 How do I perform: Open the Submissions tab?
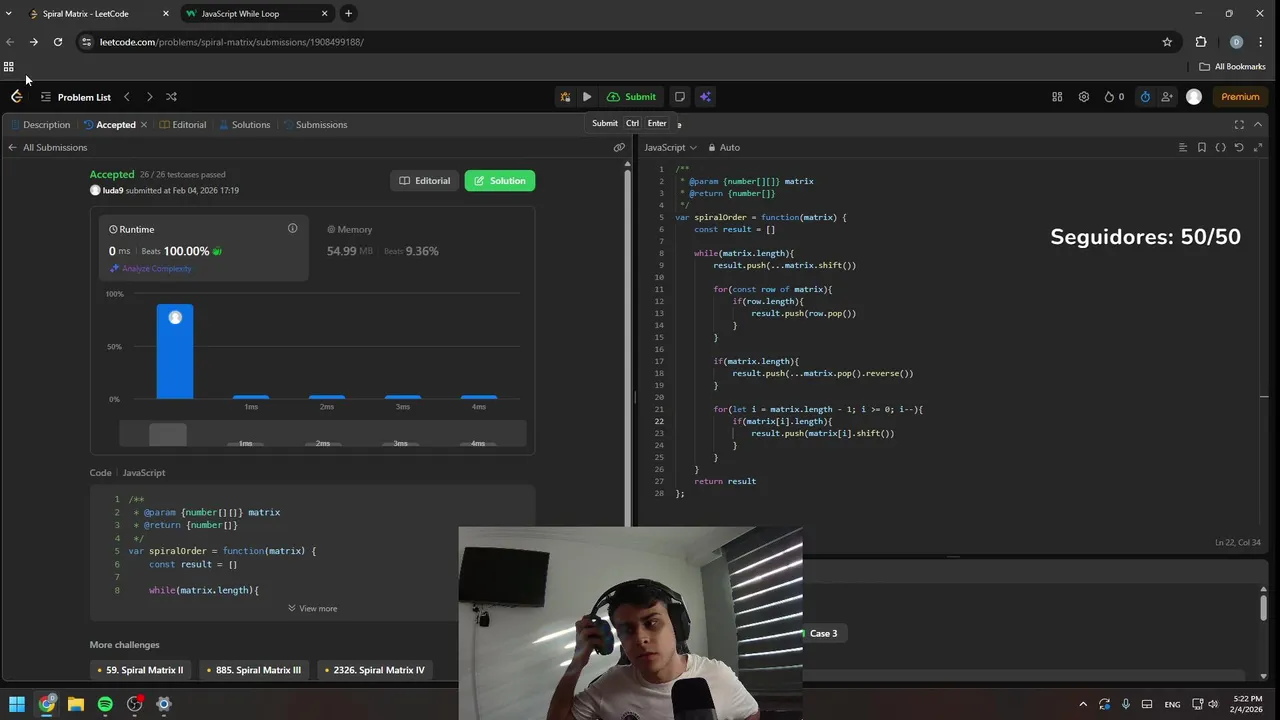point(315,125)
